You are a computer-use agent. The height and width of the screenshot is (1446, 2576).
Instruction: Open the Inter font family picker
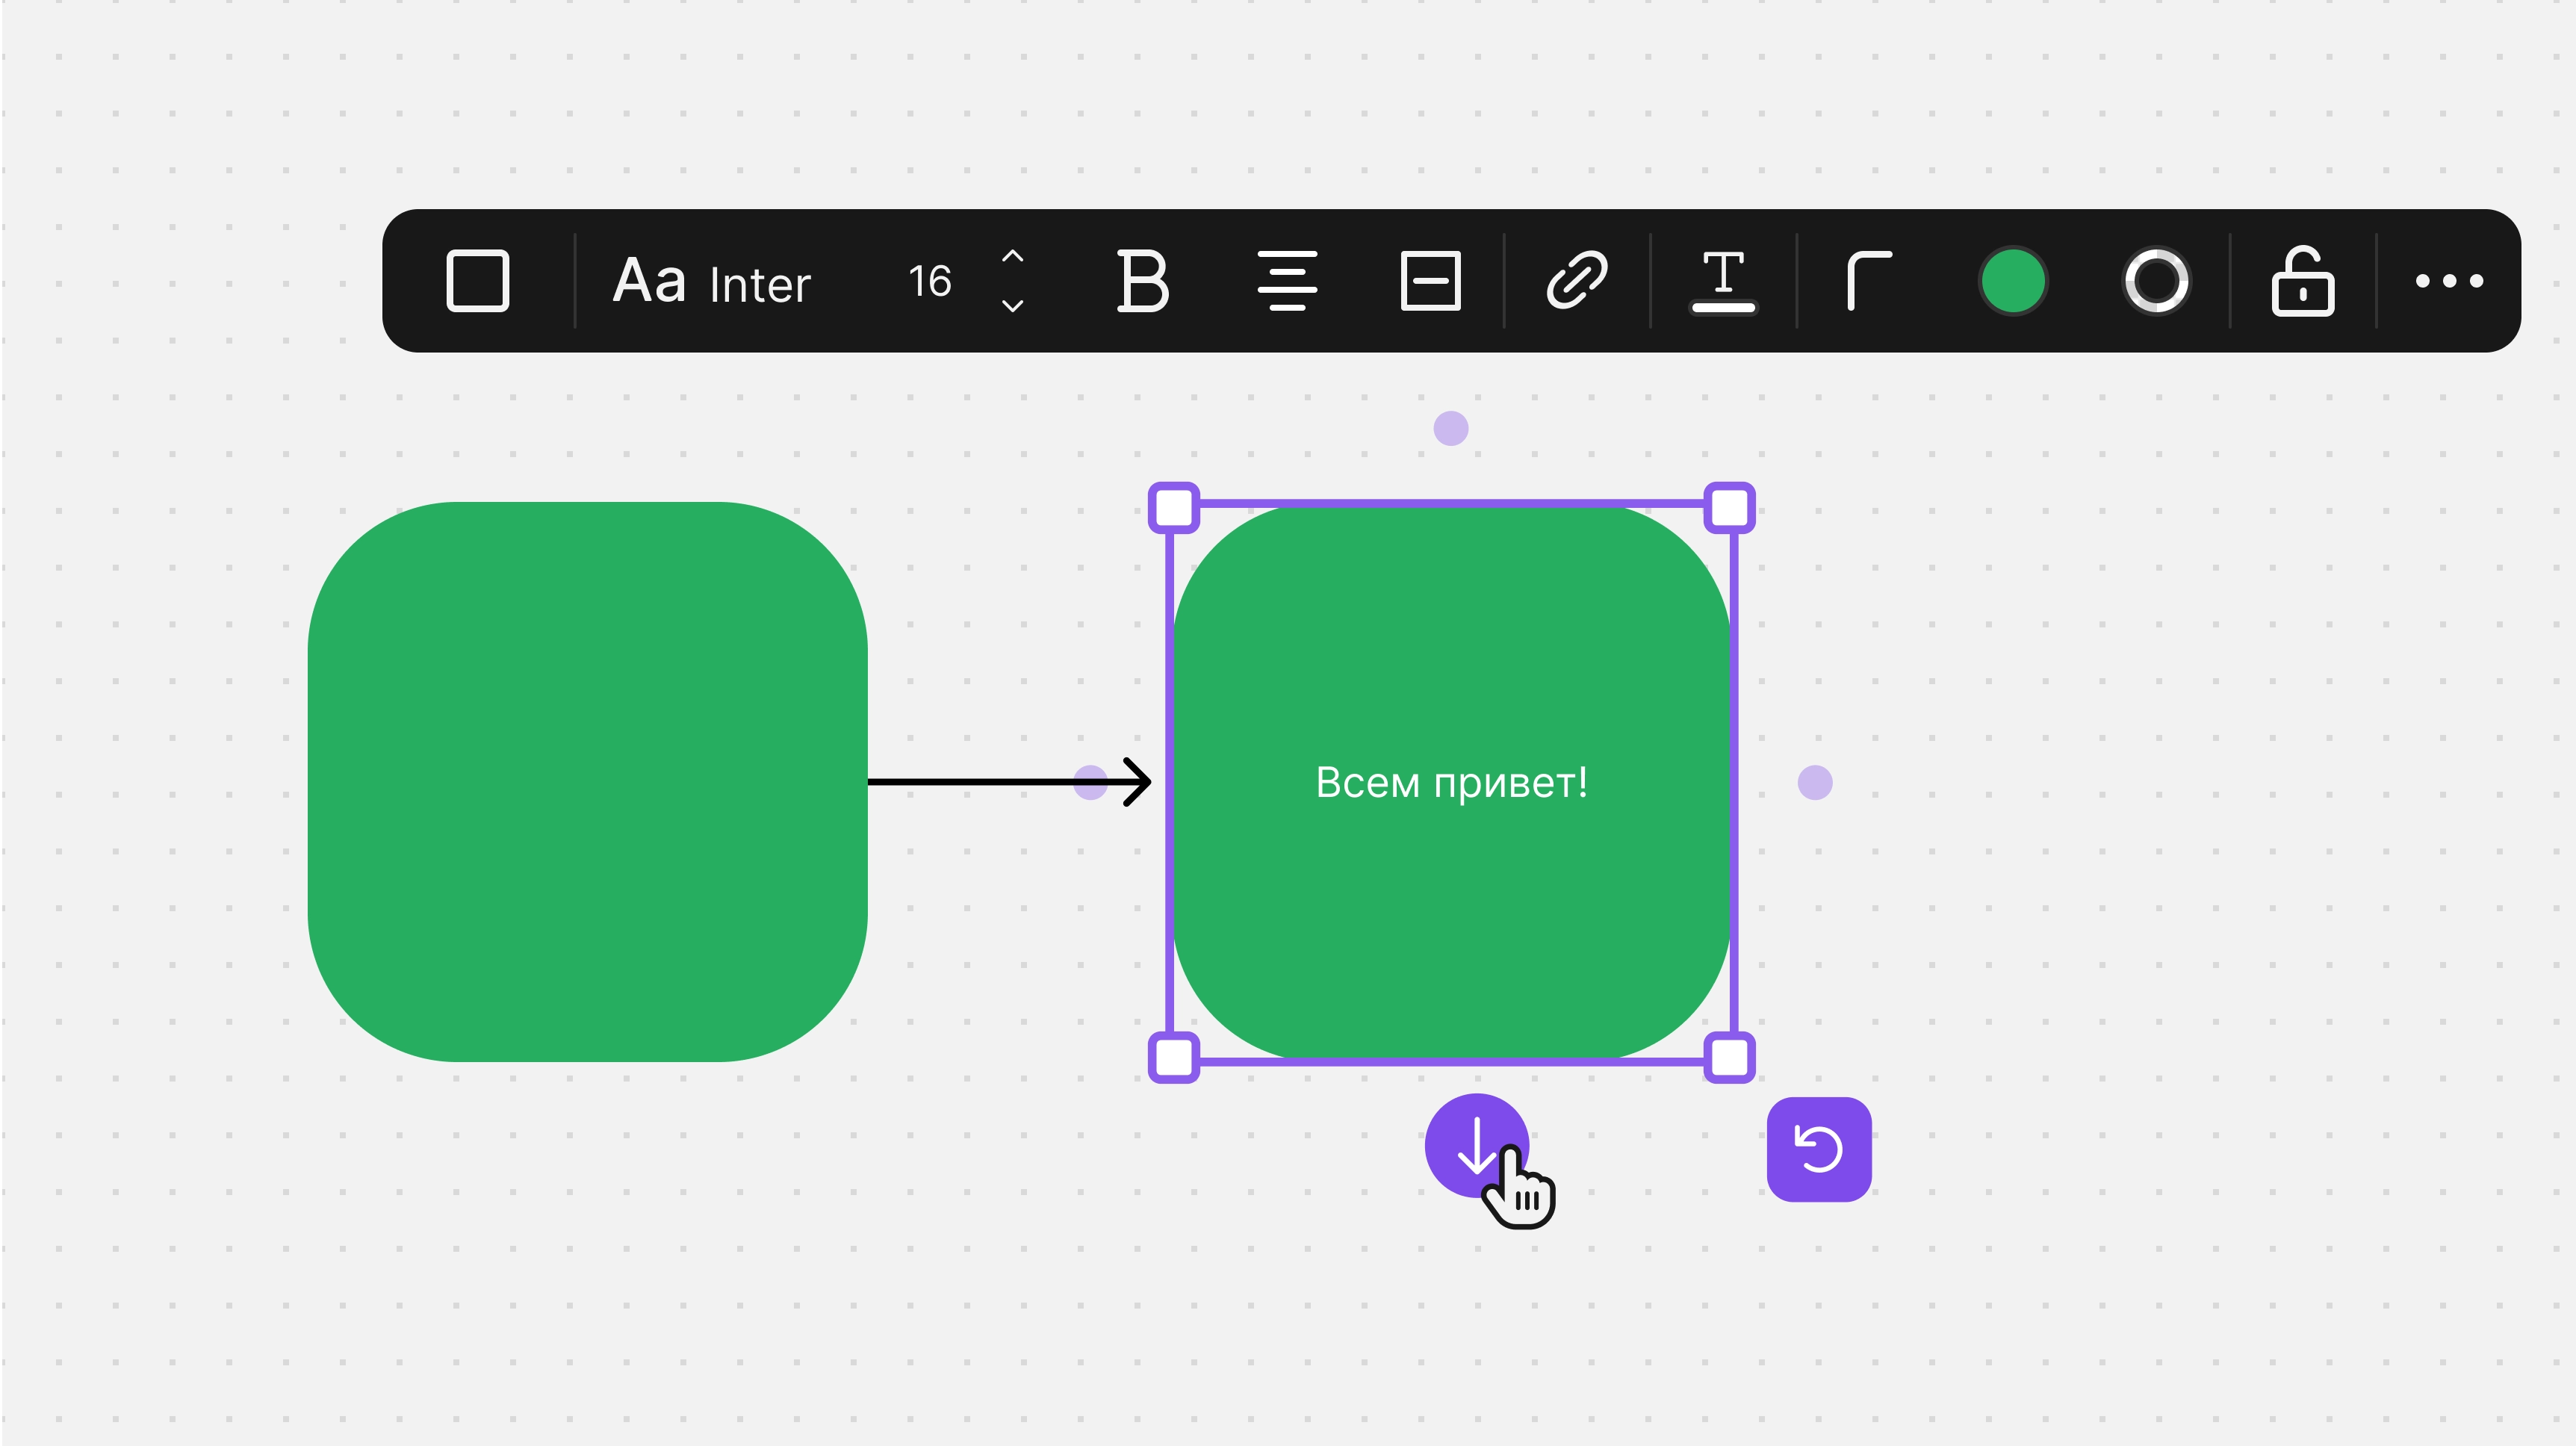click(x=712, y=281)
